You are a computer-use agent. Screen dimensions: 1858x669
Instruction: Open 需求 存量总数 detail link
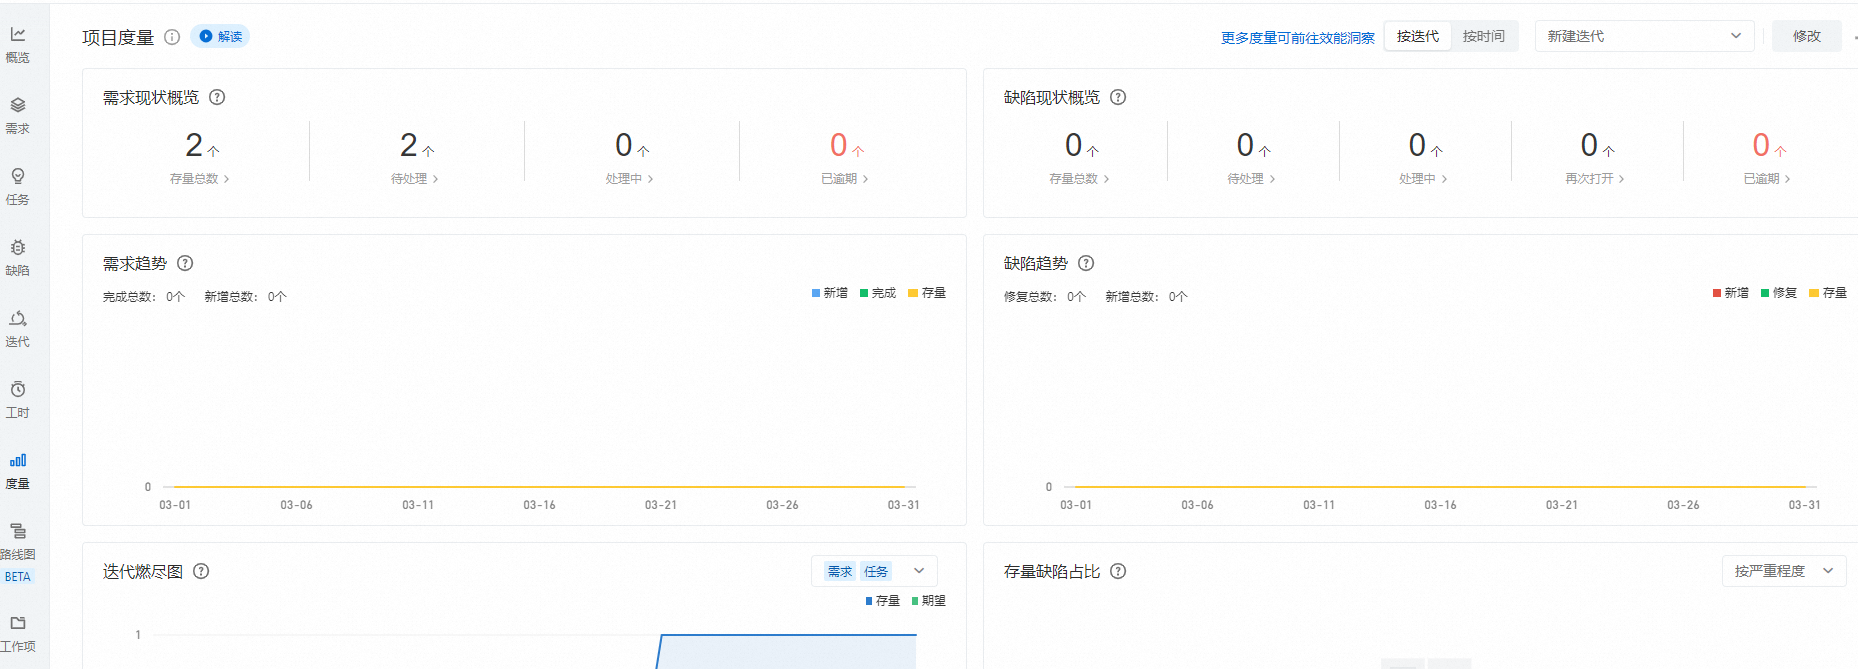click(x=199, y=179)
